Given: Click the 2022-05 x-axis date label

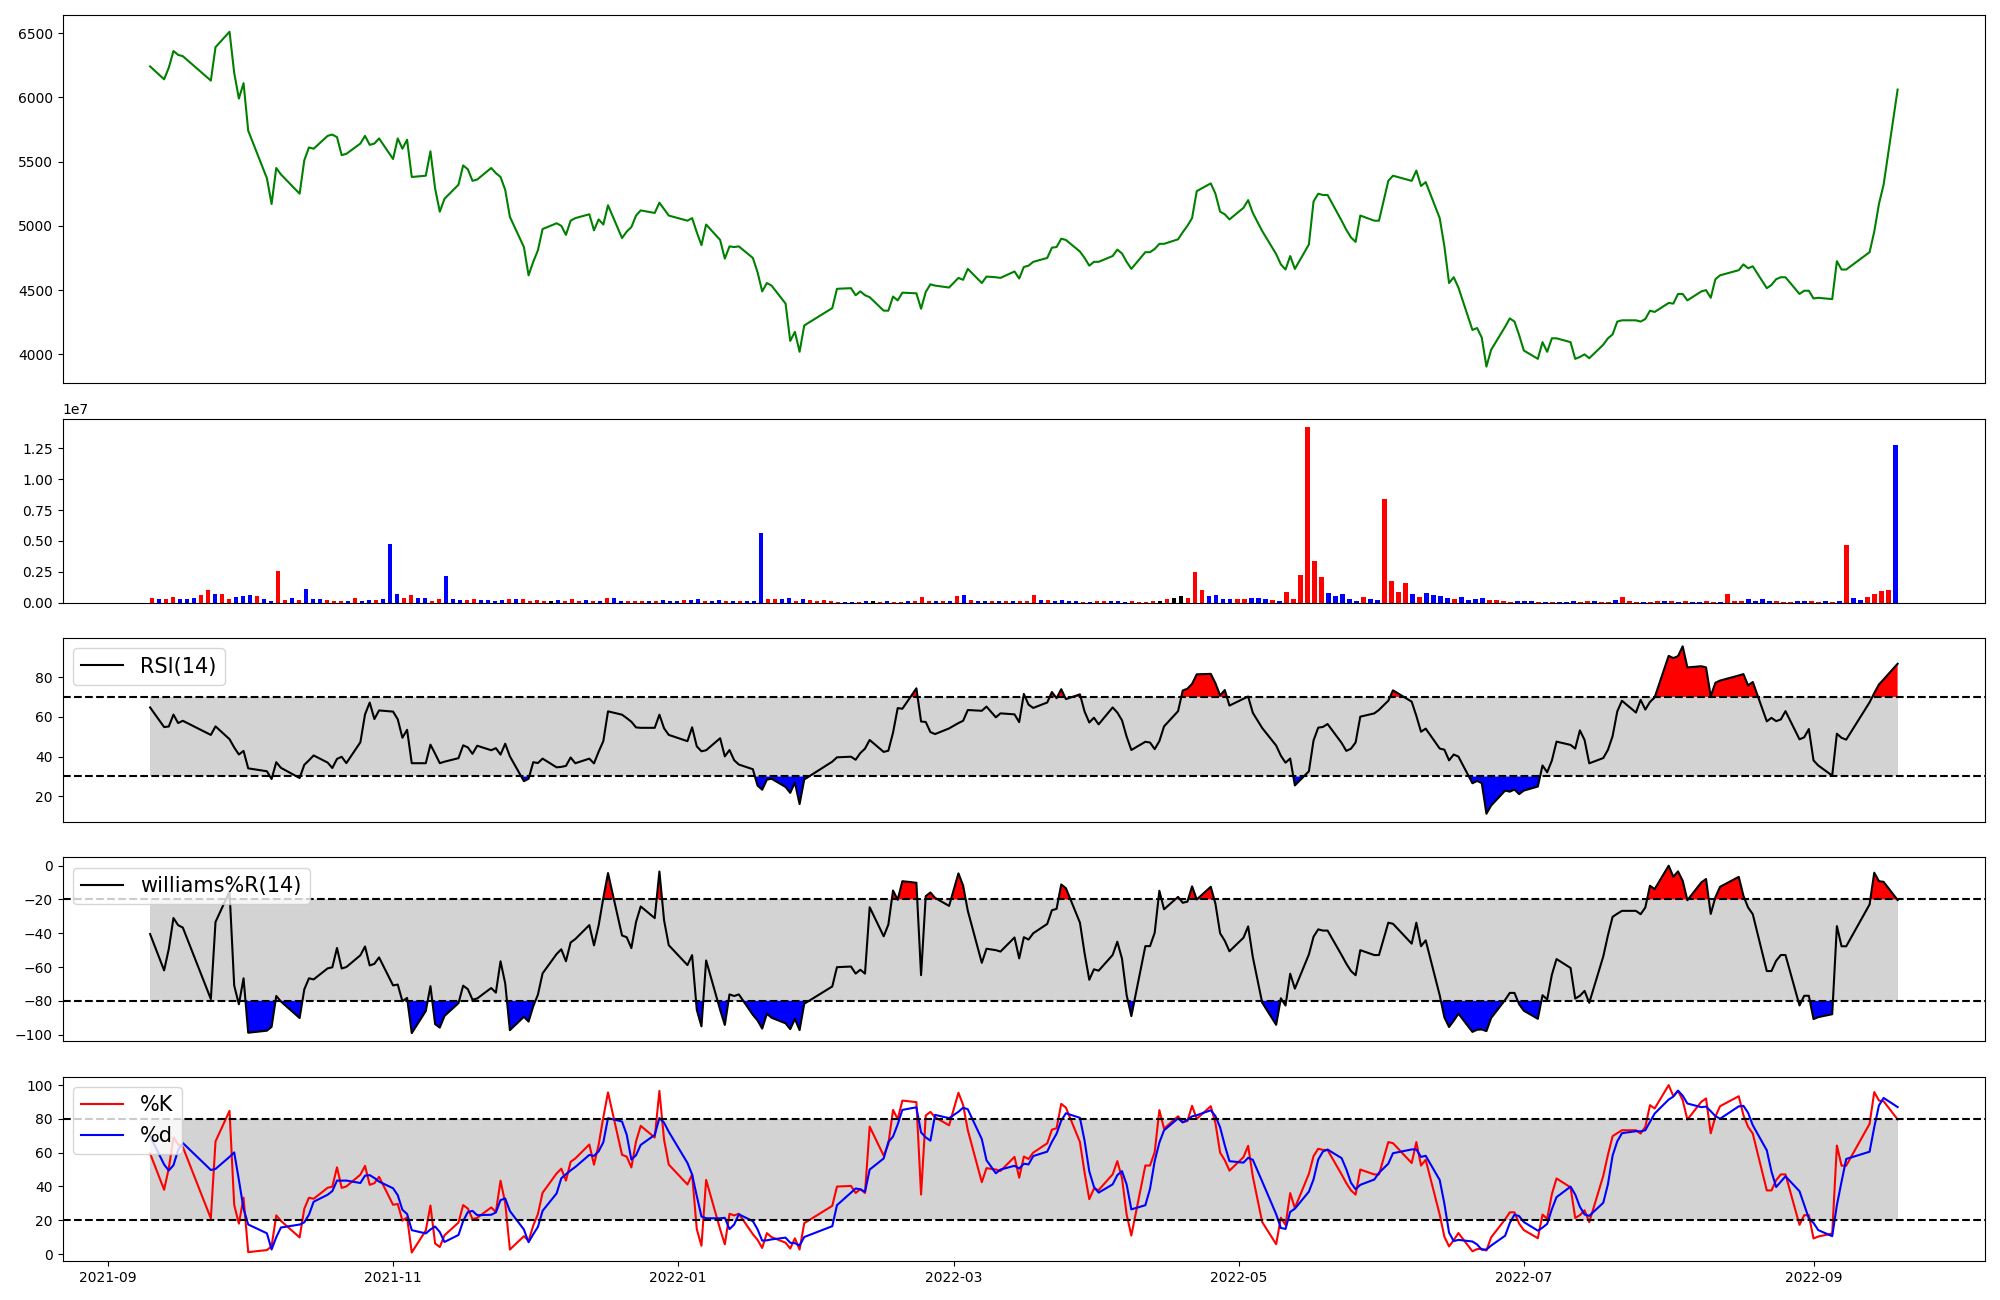Looking at the screenshot, I should [1239, 1277].
